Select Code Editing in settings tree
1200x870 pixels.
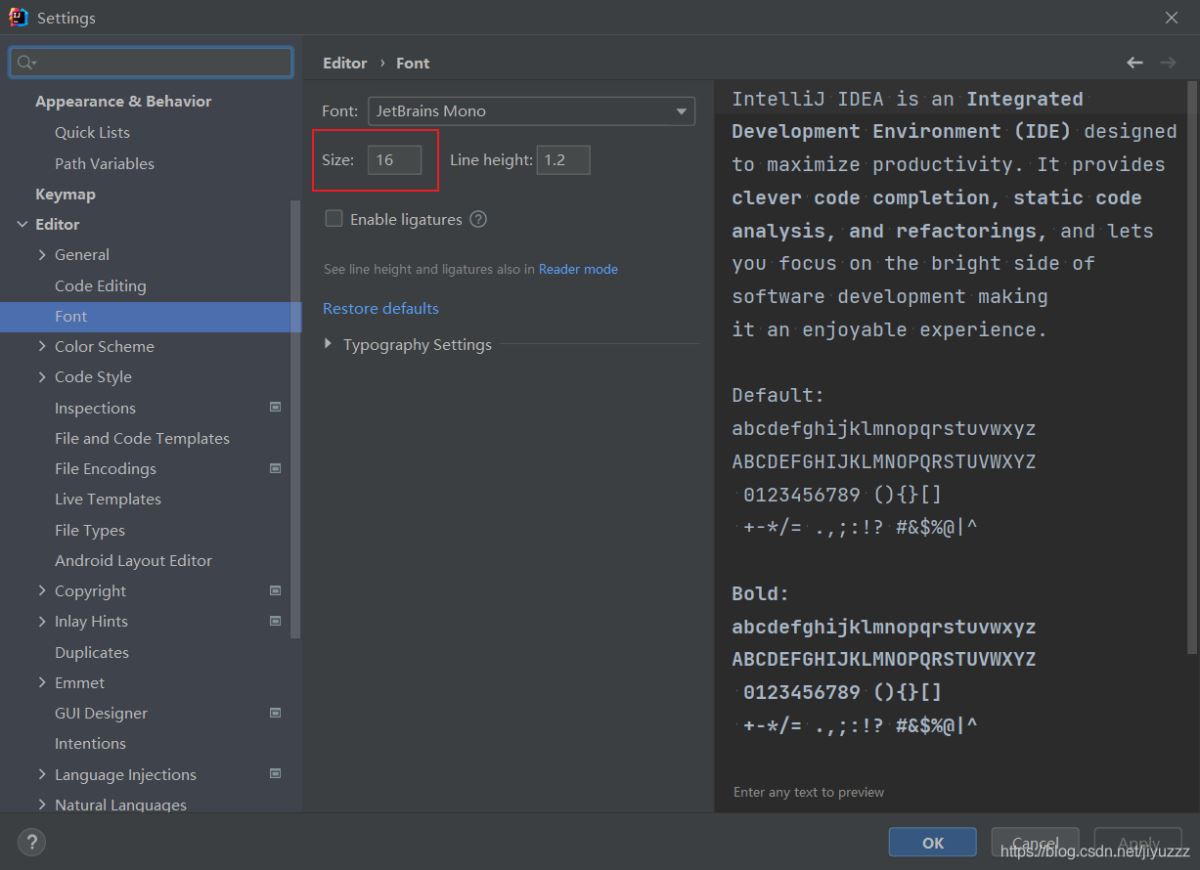coord(100,286)
